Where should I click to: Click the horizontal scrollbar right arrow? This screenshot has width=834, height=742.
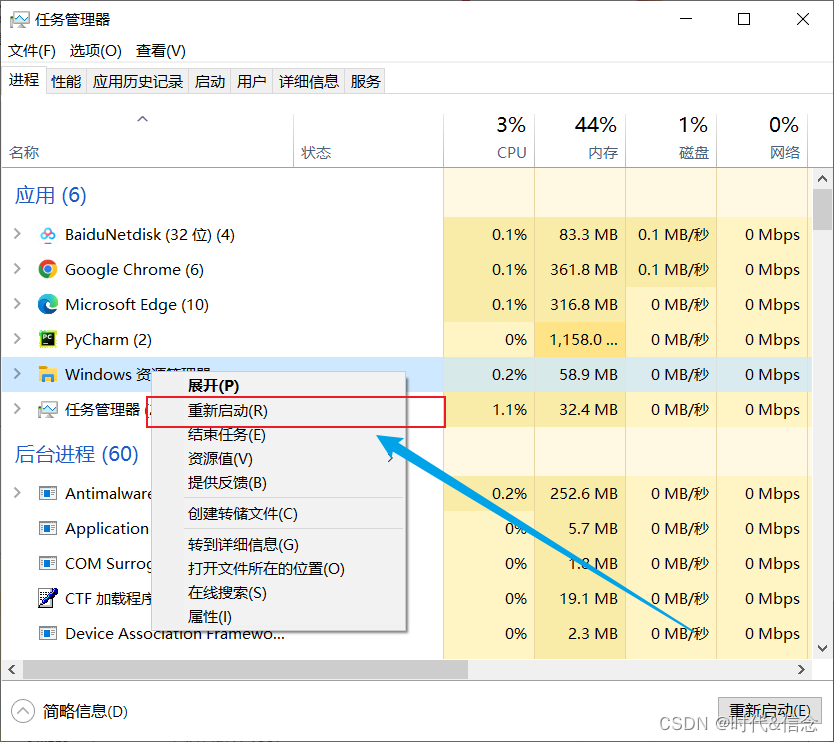pos(799,669)
